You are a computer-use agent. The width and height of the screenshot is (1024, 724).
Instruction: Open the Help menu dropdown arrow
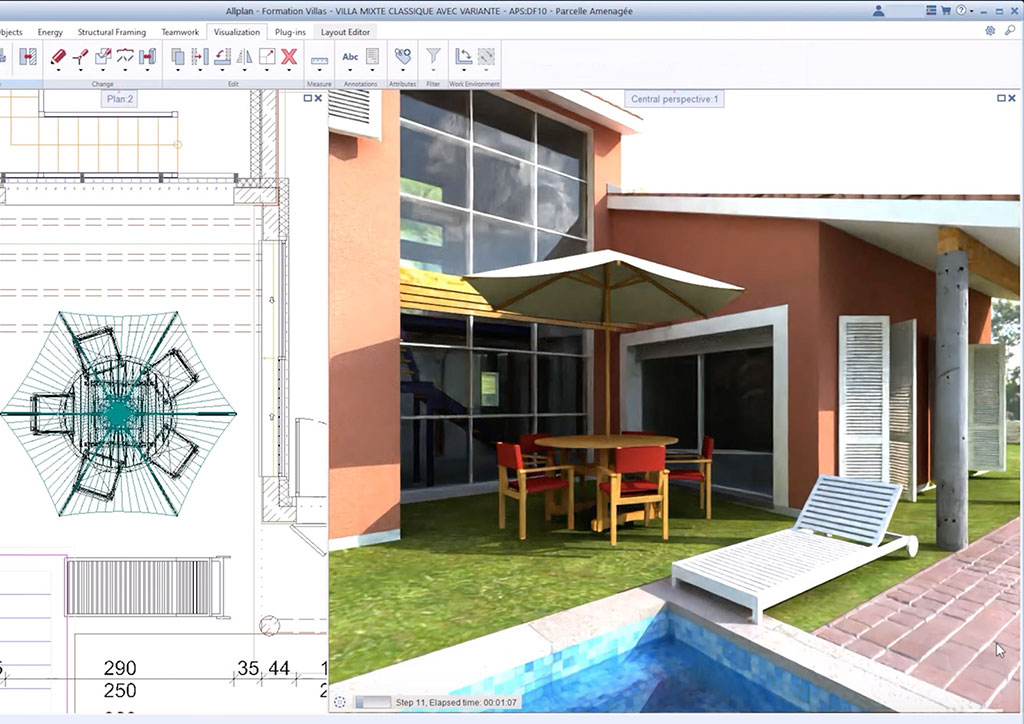click(971, 11)
